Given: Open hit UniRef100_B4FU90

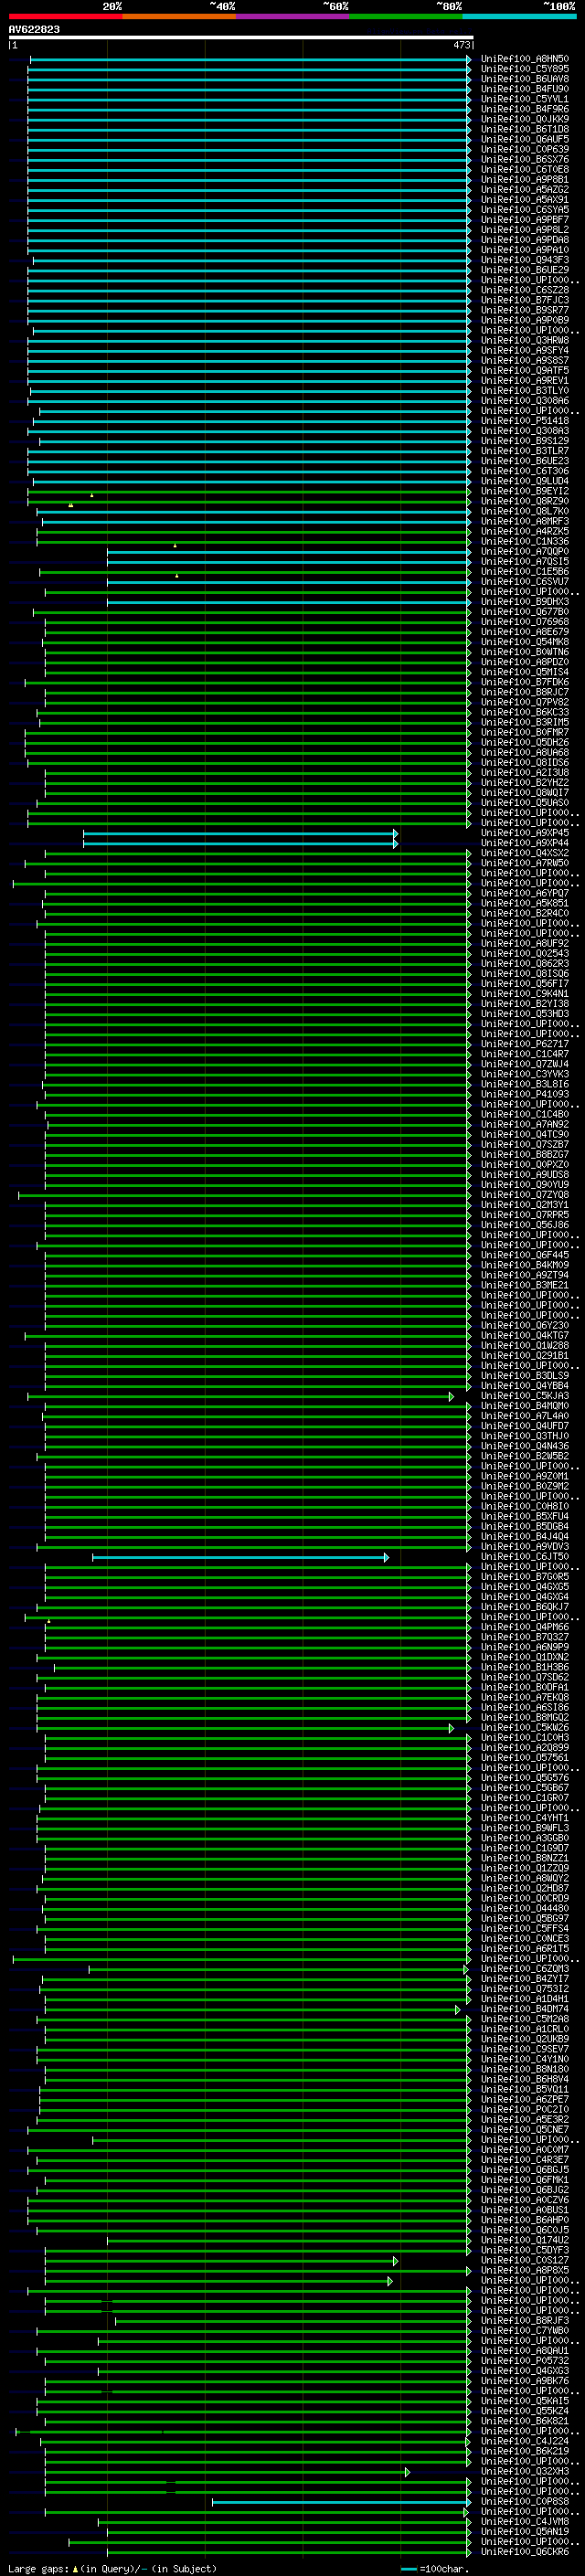Looking at the screenshot, I should (524, 89).
